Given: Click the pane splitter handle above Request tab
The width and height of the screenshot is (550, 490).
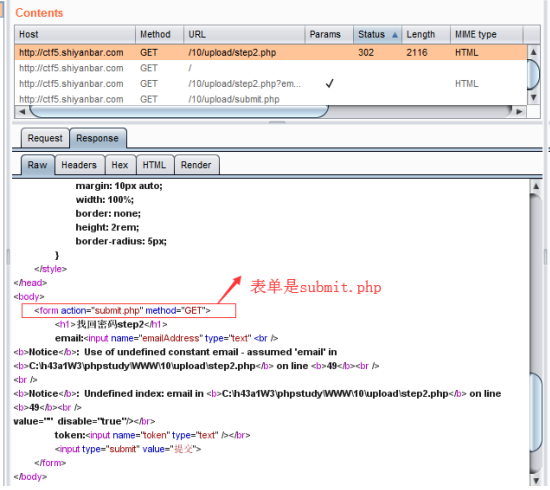Looking at the screenshot, I should click(277, 122).
